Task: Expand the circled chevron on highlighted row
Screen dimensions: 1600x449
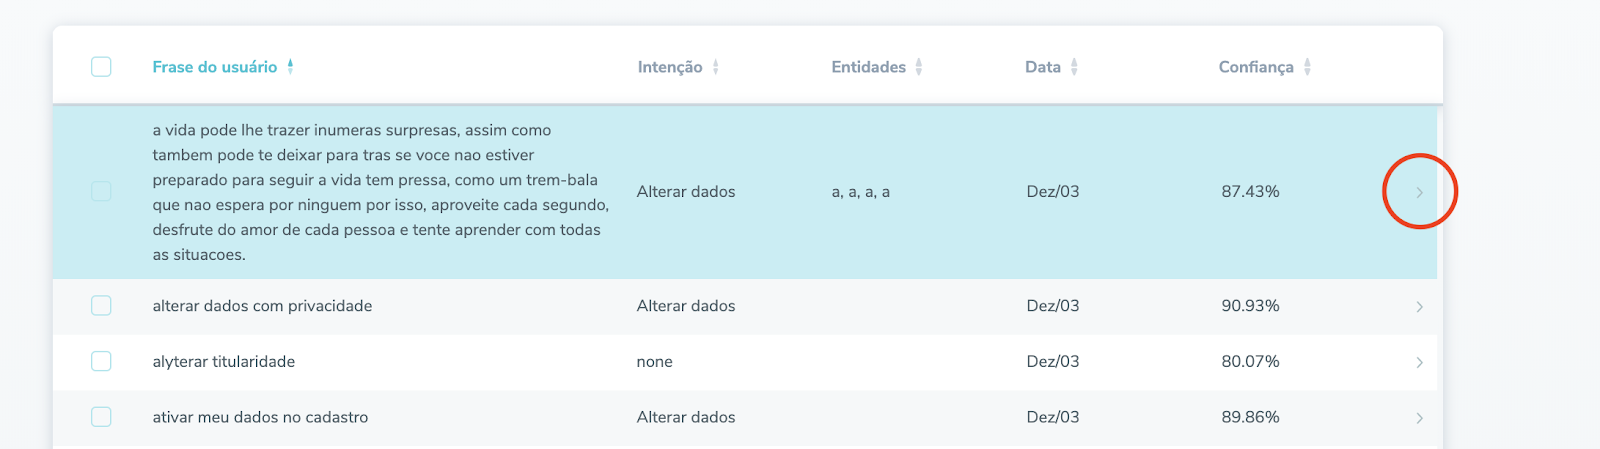Action: coord(1419,192)
